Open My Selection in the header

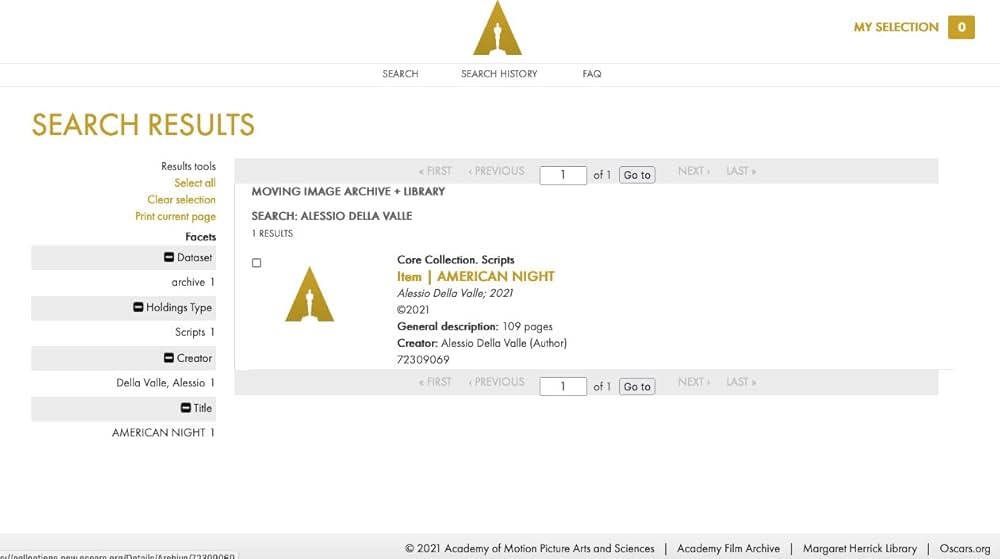coord(895,27)
